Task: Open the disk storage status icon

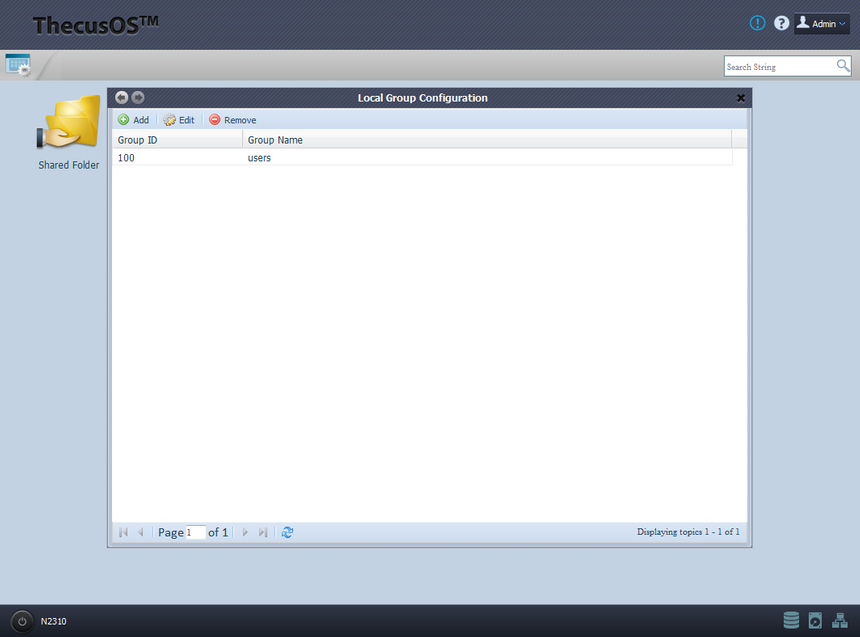Action: point(791,620)
